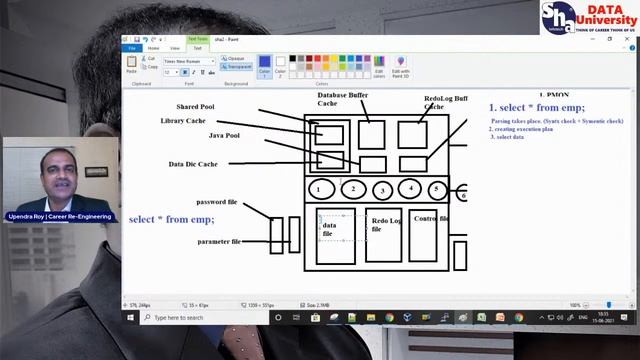This screenshot has height=360, width=640.
Task: Select the Text ribbon tab
Action: pos(198,48)
